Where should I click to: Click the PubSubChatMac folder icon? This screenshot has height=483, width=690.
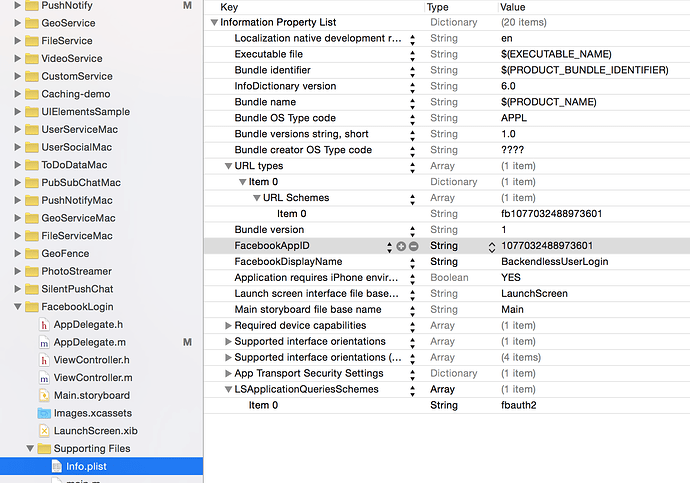pos(32,183)
